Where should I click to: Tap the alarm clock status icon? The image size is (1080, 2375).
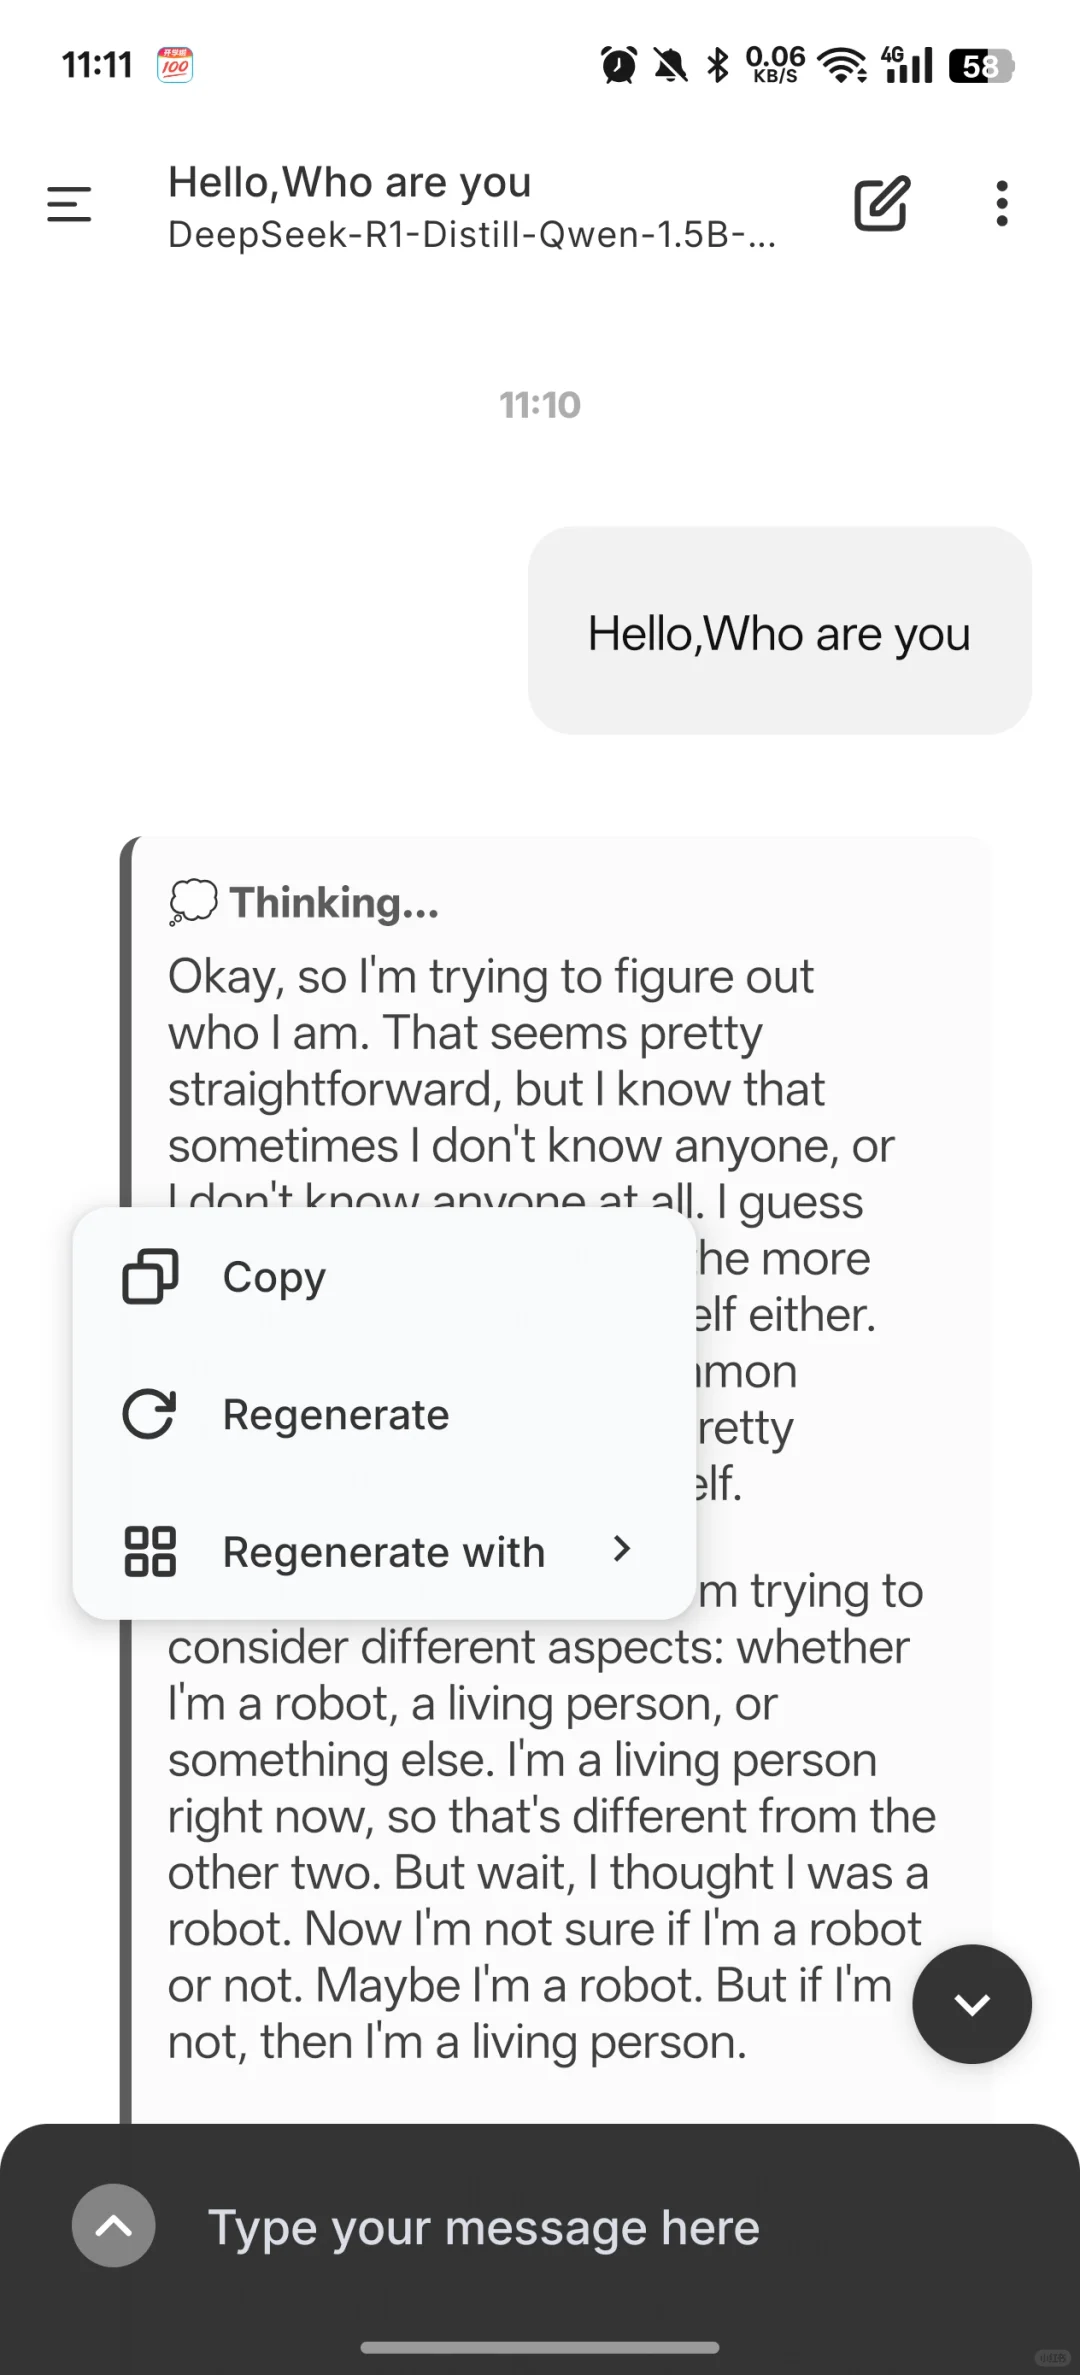pyautogui.click(x=619, y=66)
